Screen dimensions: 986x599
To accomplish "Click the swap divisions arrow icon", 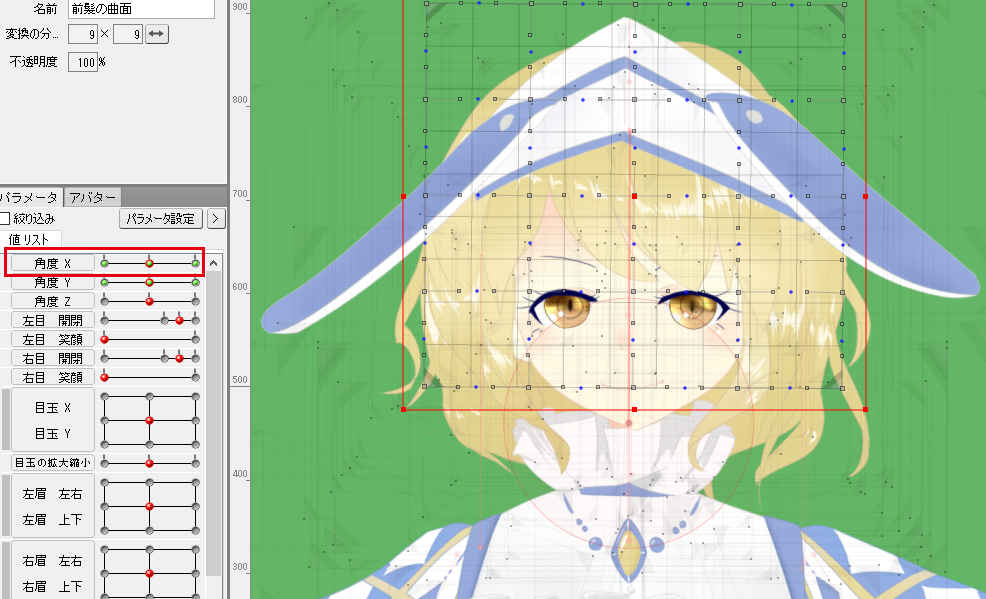I will [x=157, y=34].
